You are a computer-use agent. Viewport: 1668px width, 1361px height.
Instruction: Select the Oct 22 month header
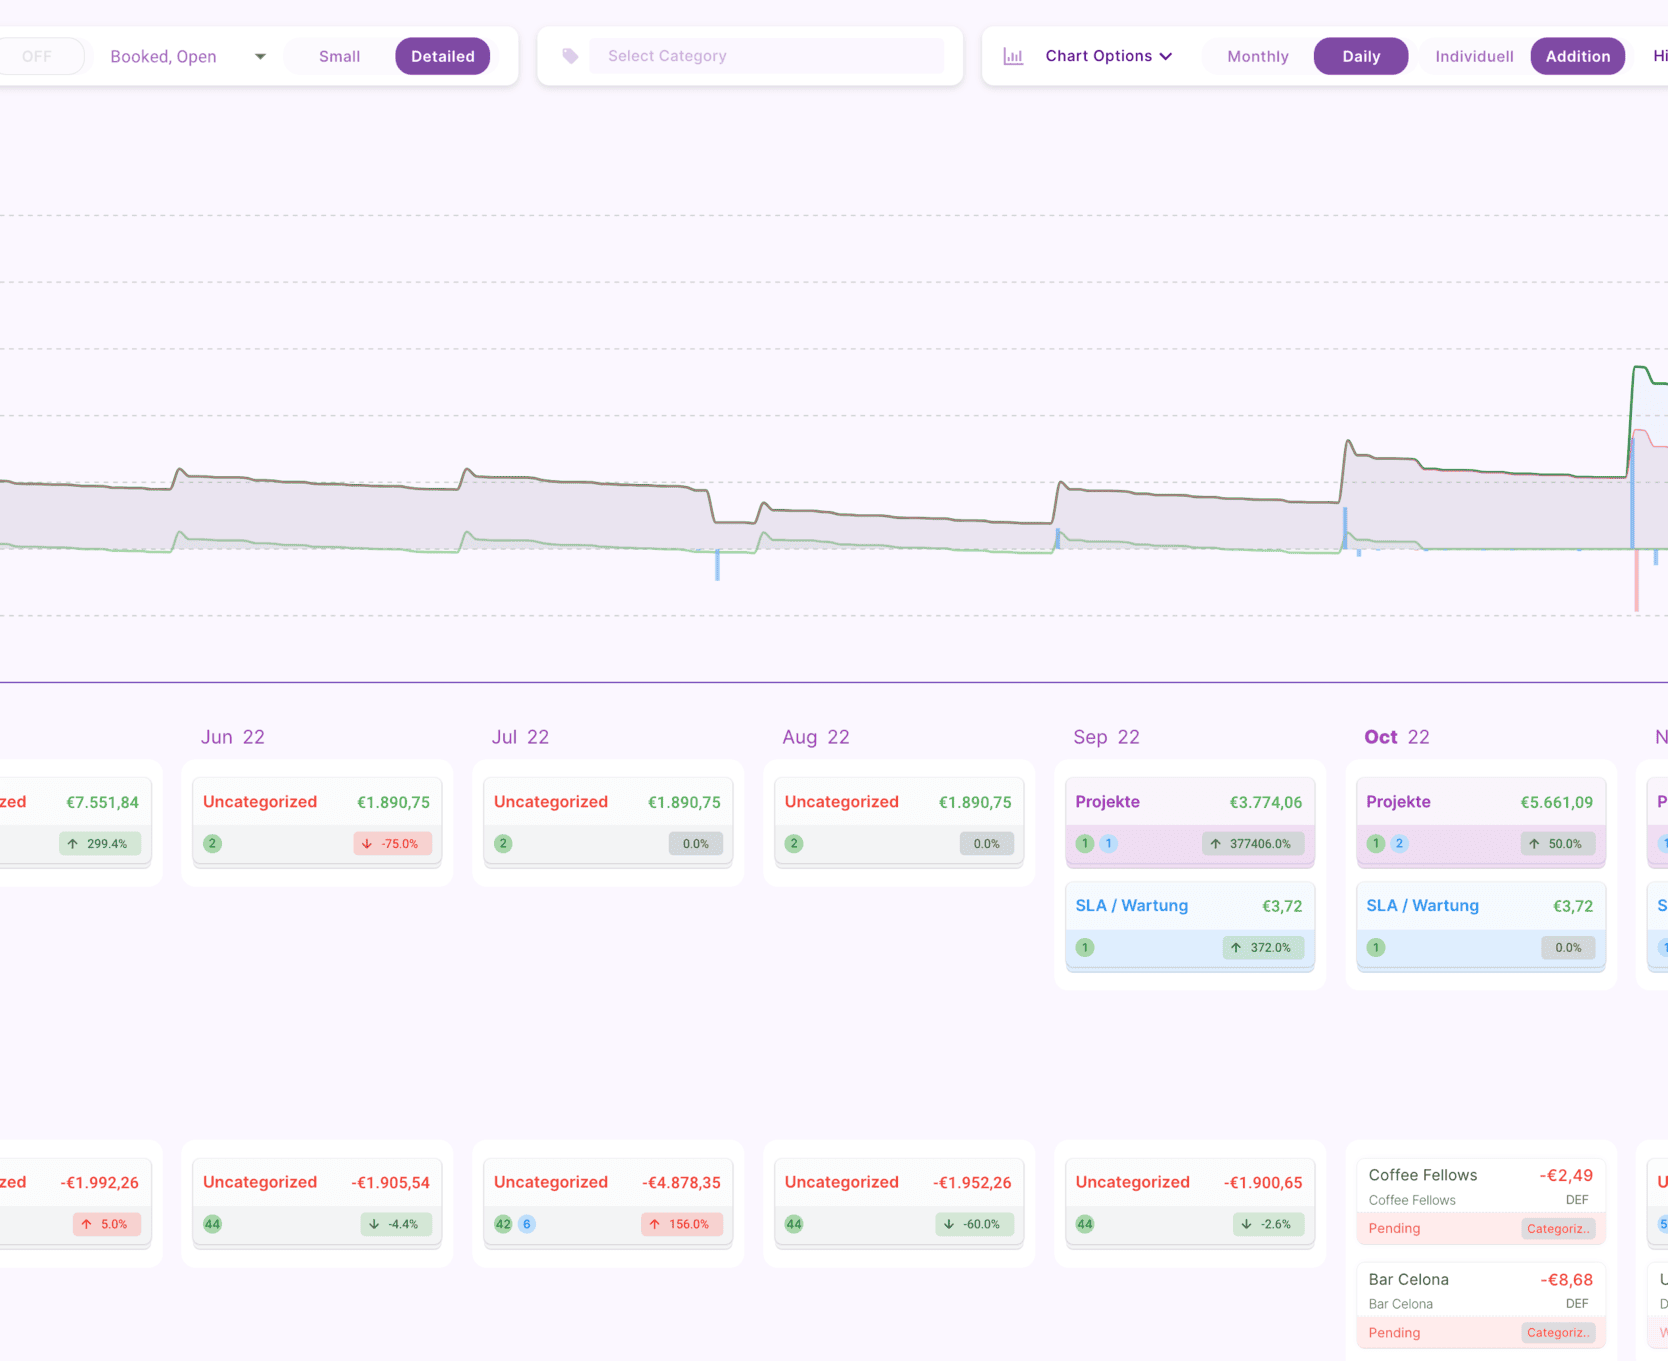(x=1396, y=737)
